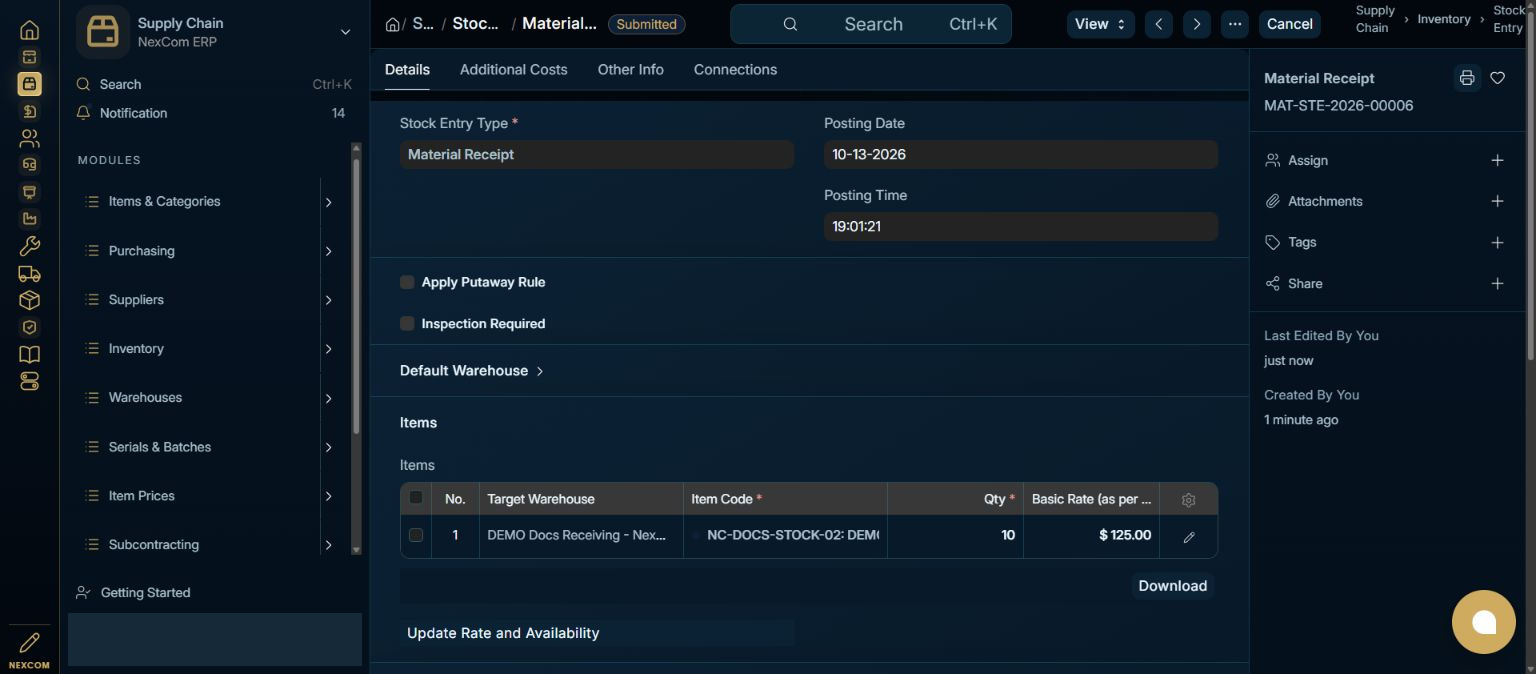The image size is (1536, 674).
Task: Open sidebar Search item
Action: pyautogui.click(x=214, y=85)
